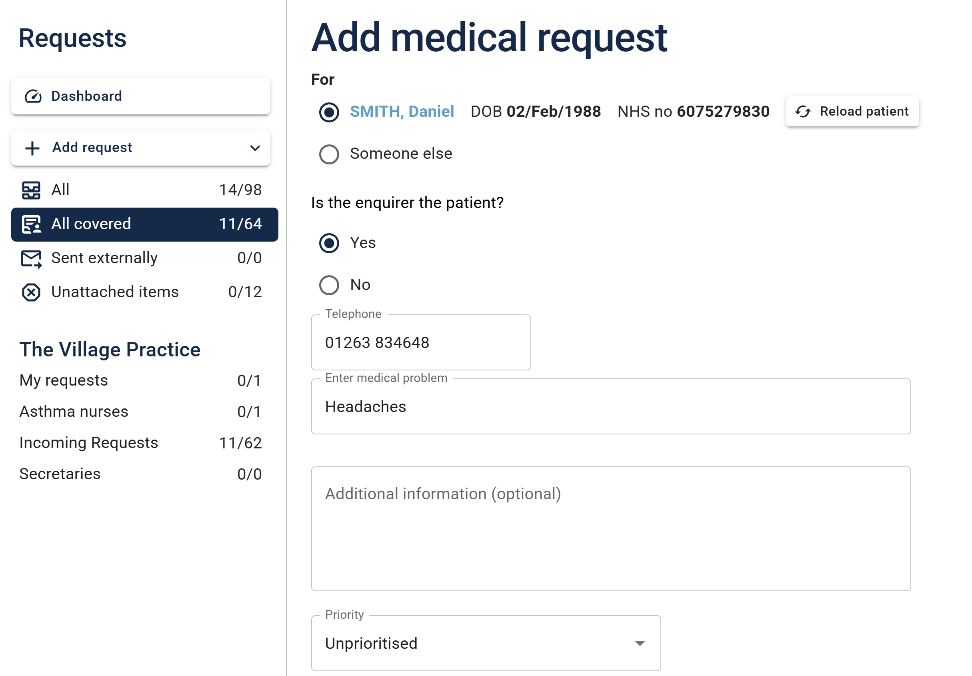Viewport: 972px width, 676px height.
Task: Click the 0/1 count beside My requests
Action: point(249,380)
